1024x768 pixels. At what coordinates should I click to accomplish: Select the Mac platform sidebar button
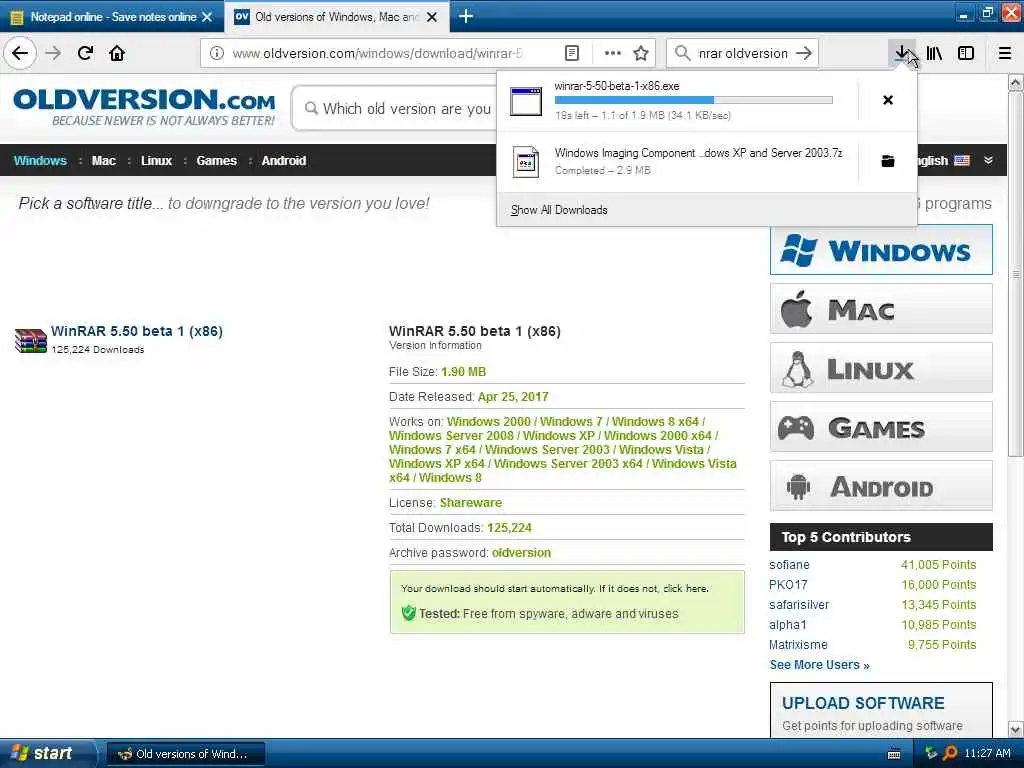(881, 309)
